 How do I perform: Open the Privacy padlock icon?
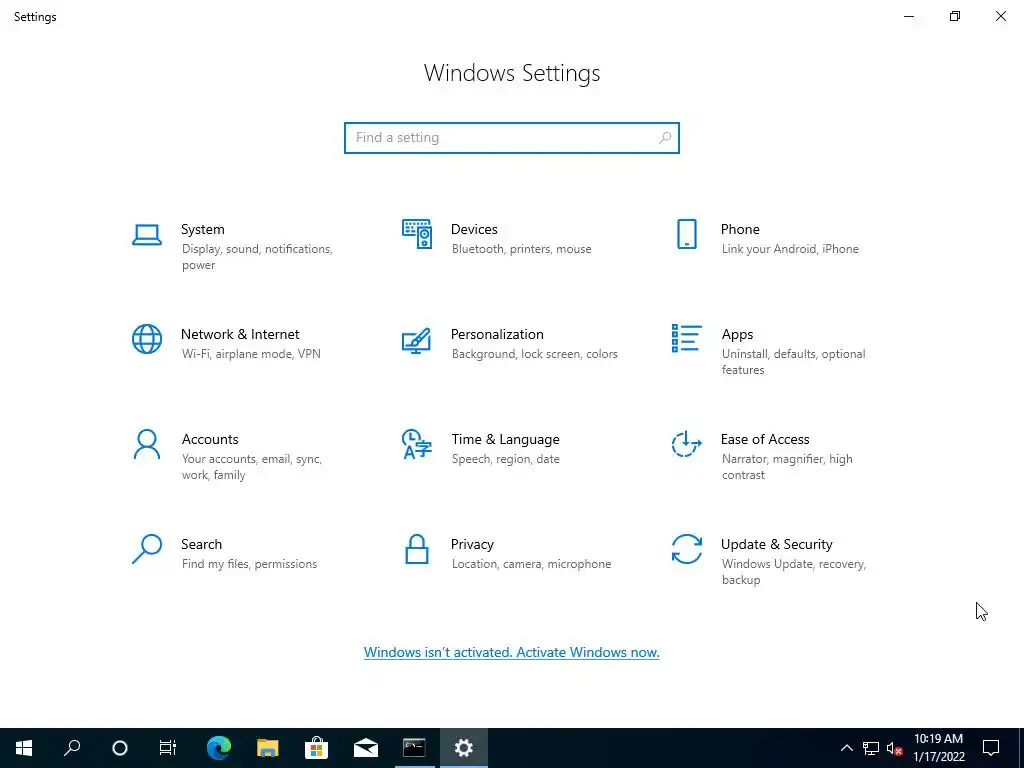click(417, 549)
